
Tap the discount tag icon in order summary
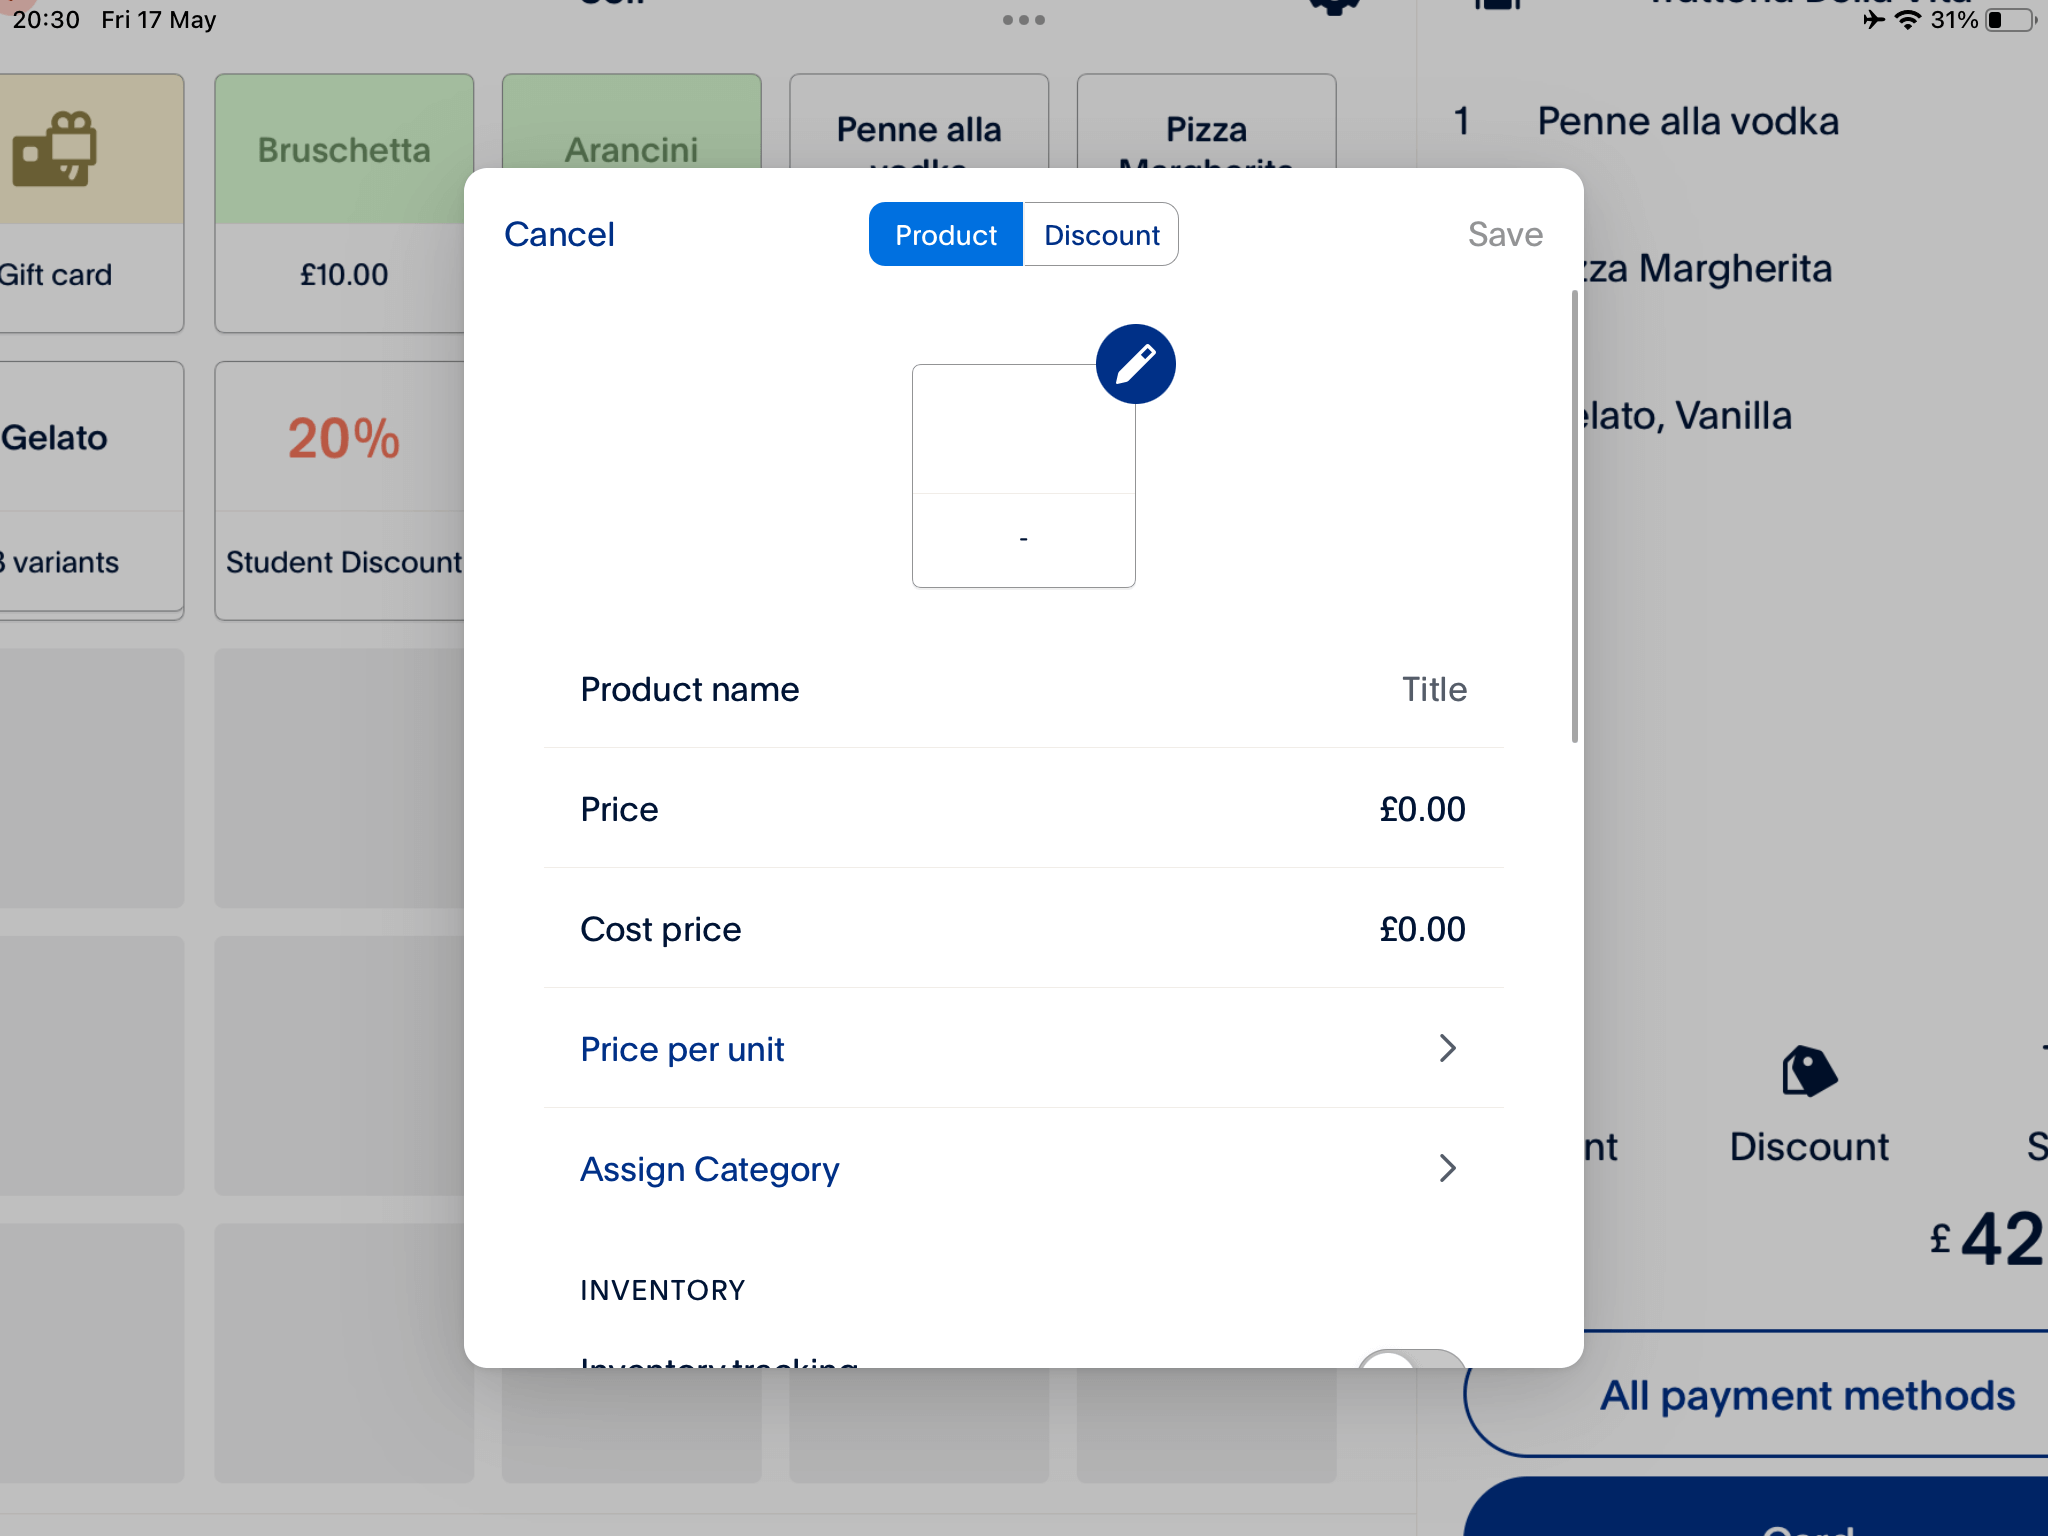pos(1808,1073)
